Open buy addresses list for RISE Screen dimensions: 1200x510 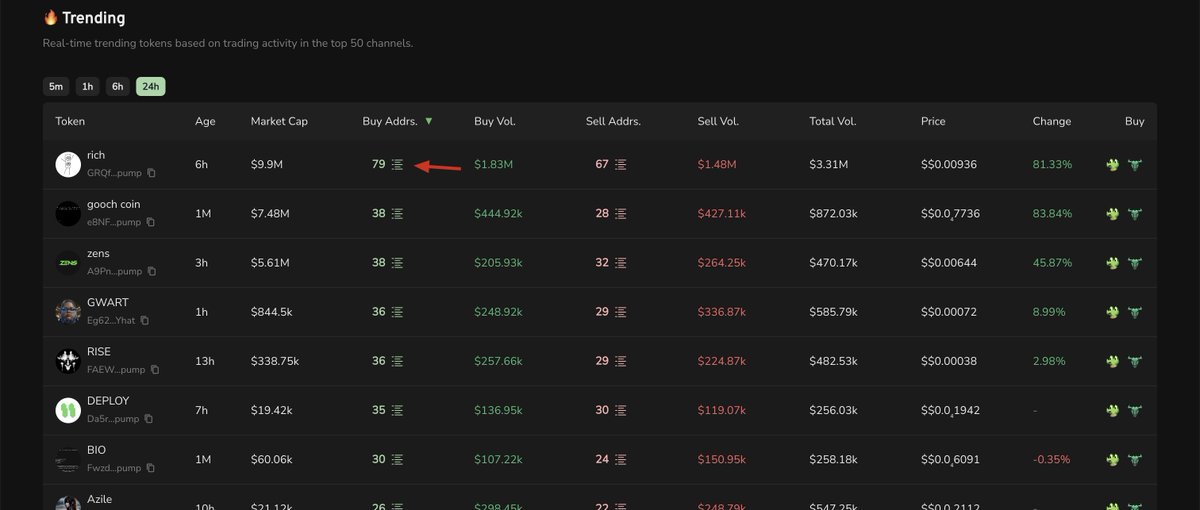point(397,361)
